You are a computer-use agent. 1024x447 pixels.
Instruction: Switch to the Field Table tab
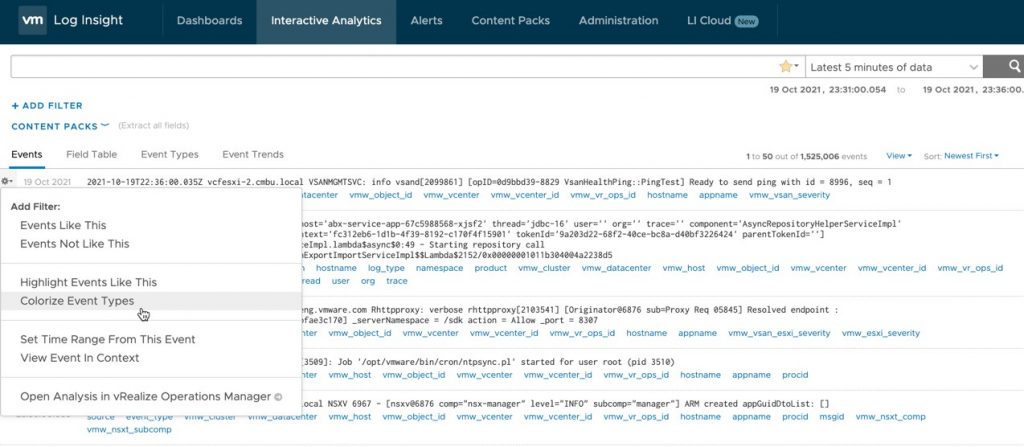pos(91,154)
